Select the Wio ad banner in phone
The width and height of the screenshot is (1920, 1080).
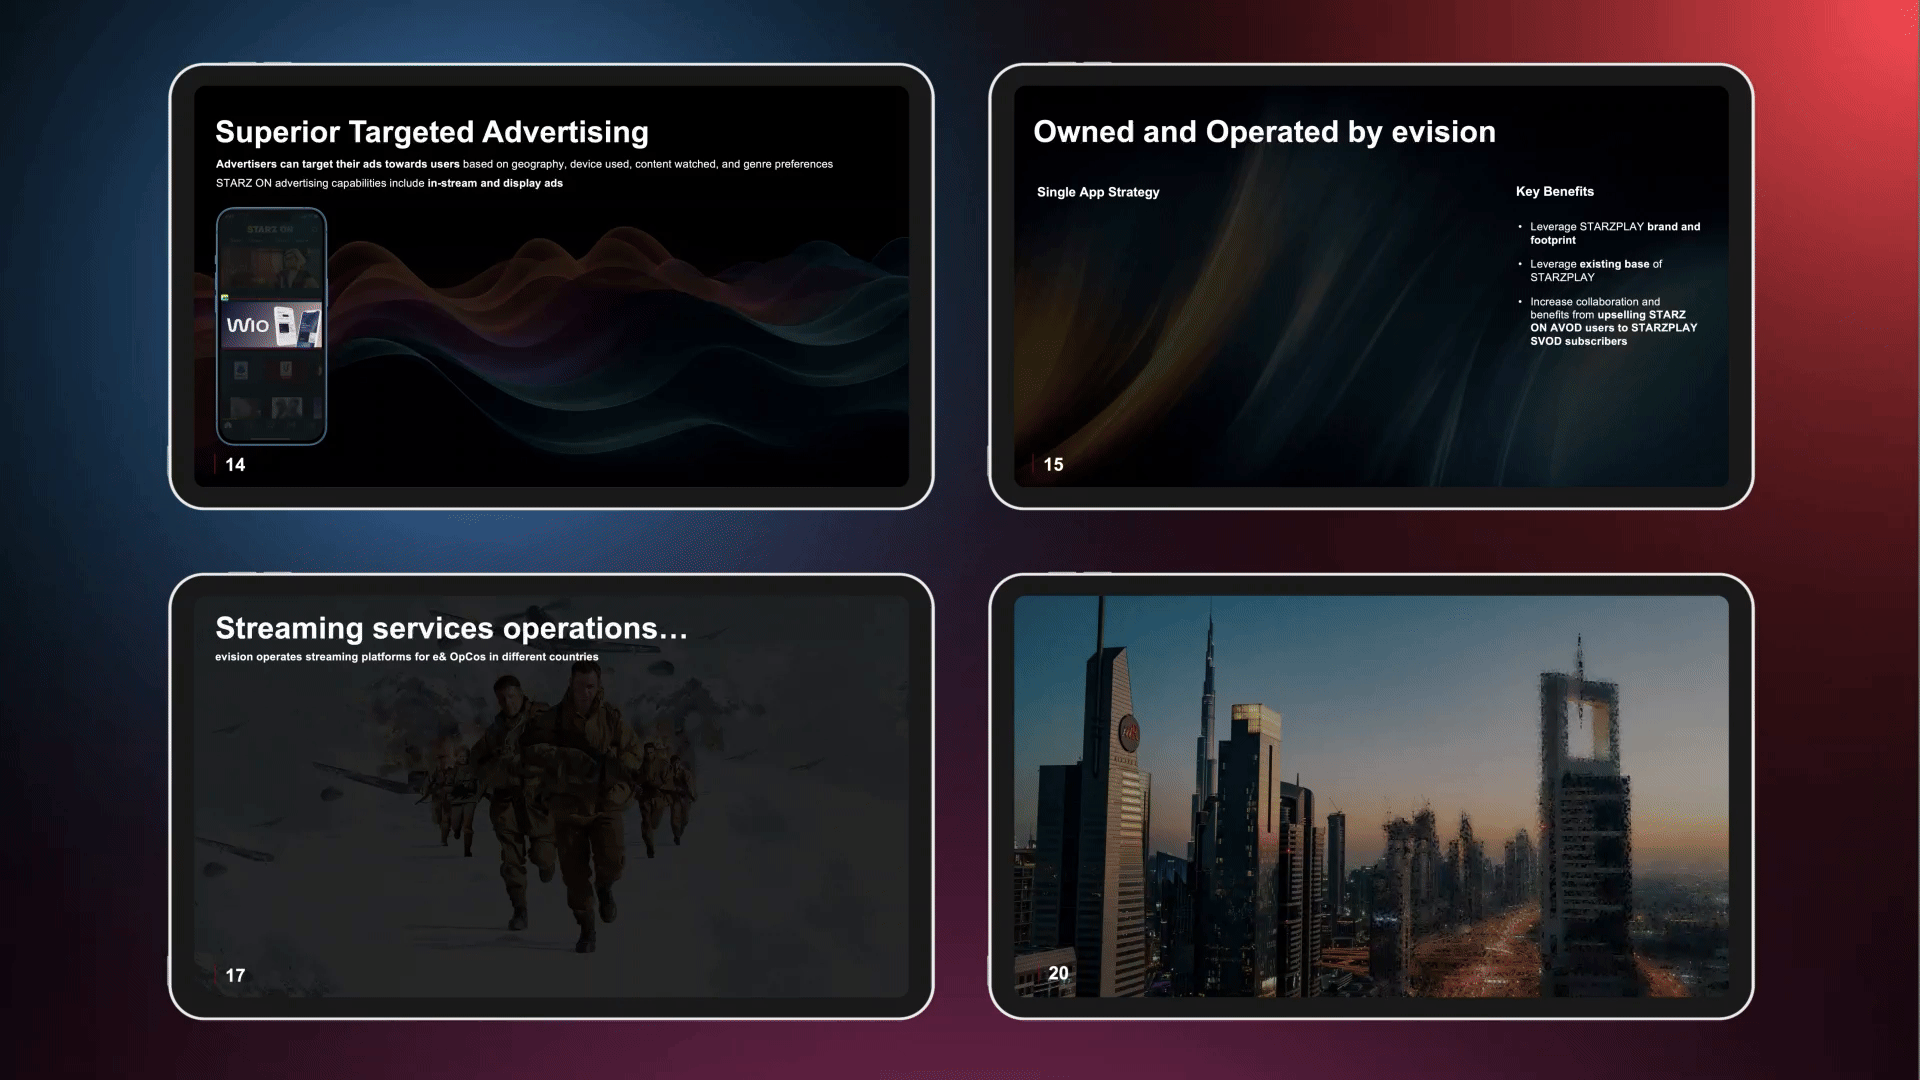coord(271,325)
